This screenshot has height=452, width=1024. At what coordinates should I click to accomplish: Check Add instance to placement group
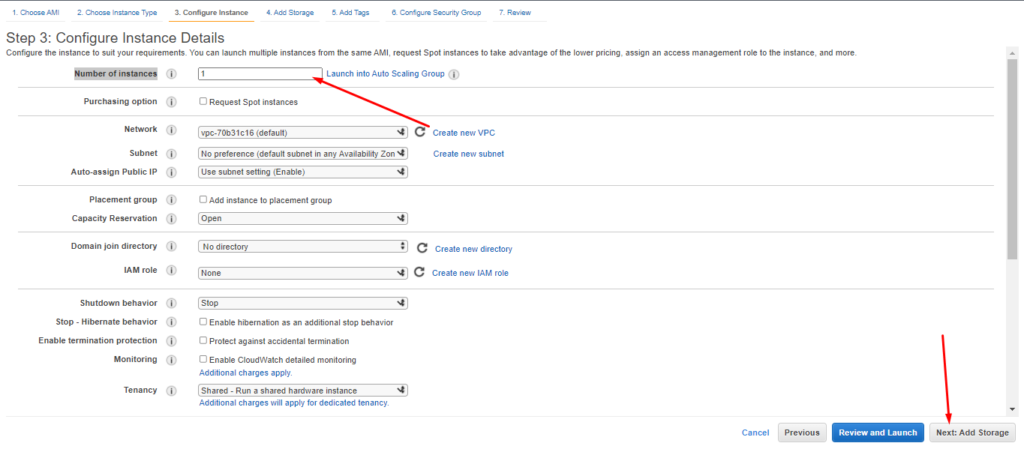click(x=203, y=199)
